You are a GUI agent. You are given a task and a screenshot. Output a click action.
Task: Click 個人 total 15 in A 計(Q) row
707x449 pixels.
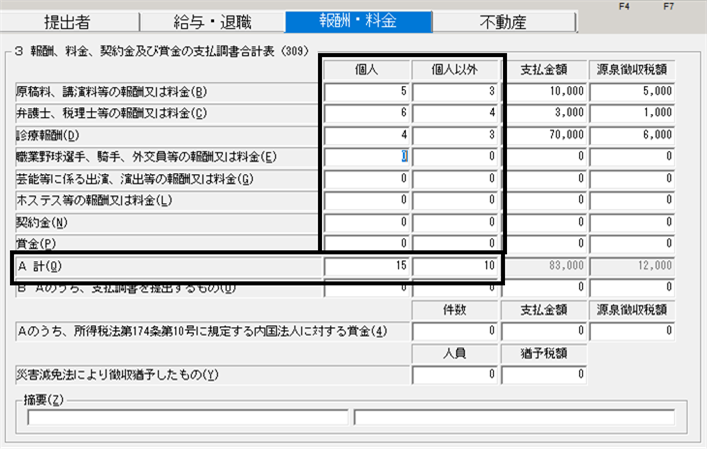[366, 266]
